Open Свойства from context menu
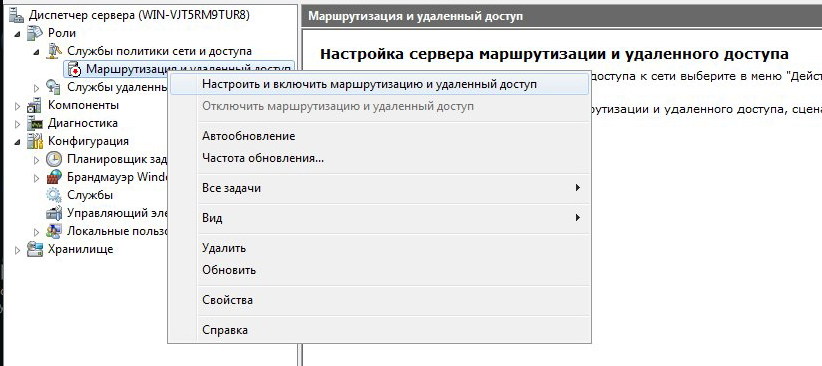The height and width of the screenshot is (366, 822). 380,300
